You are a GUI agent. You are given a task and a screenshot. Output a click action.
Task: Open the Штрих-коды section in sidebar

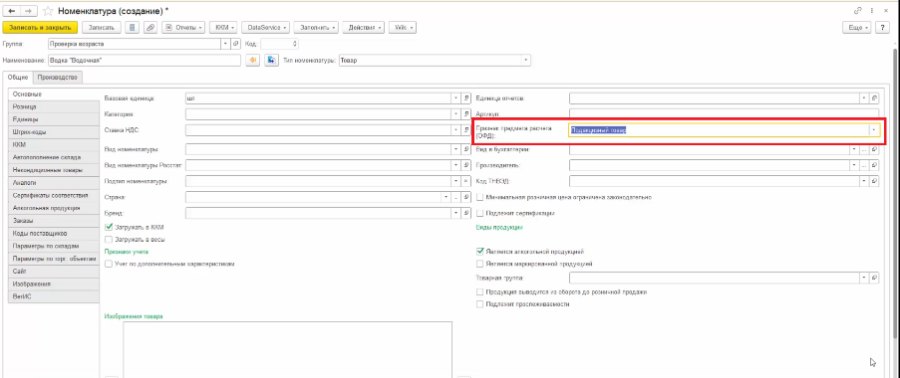point(53,132)
